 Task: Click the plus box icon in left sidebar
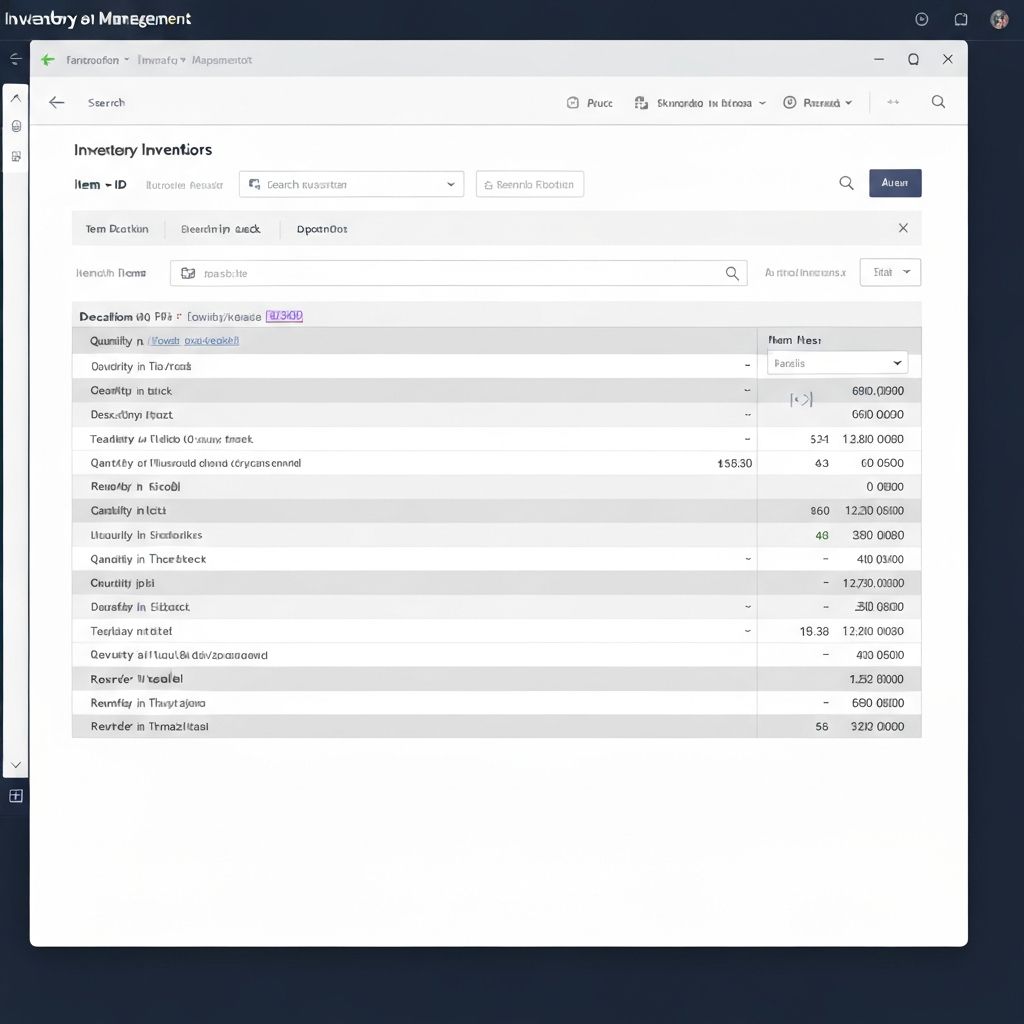[16, 796]
